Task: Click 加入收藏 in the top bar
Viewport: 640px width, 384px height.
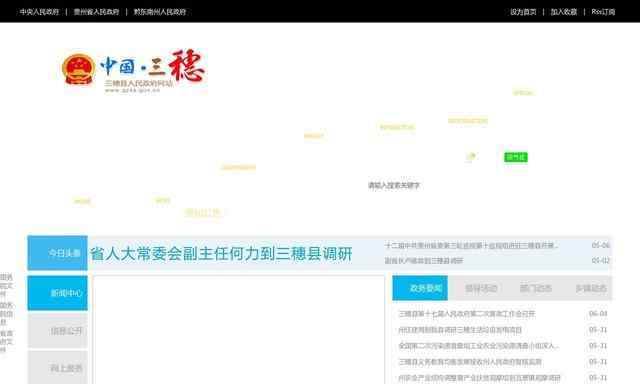Action: click(x=564, y=12)
